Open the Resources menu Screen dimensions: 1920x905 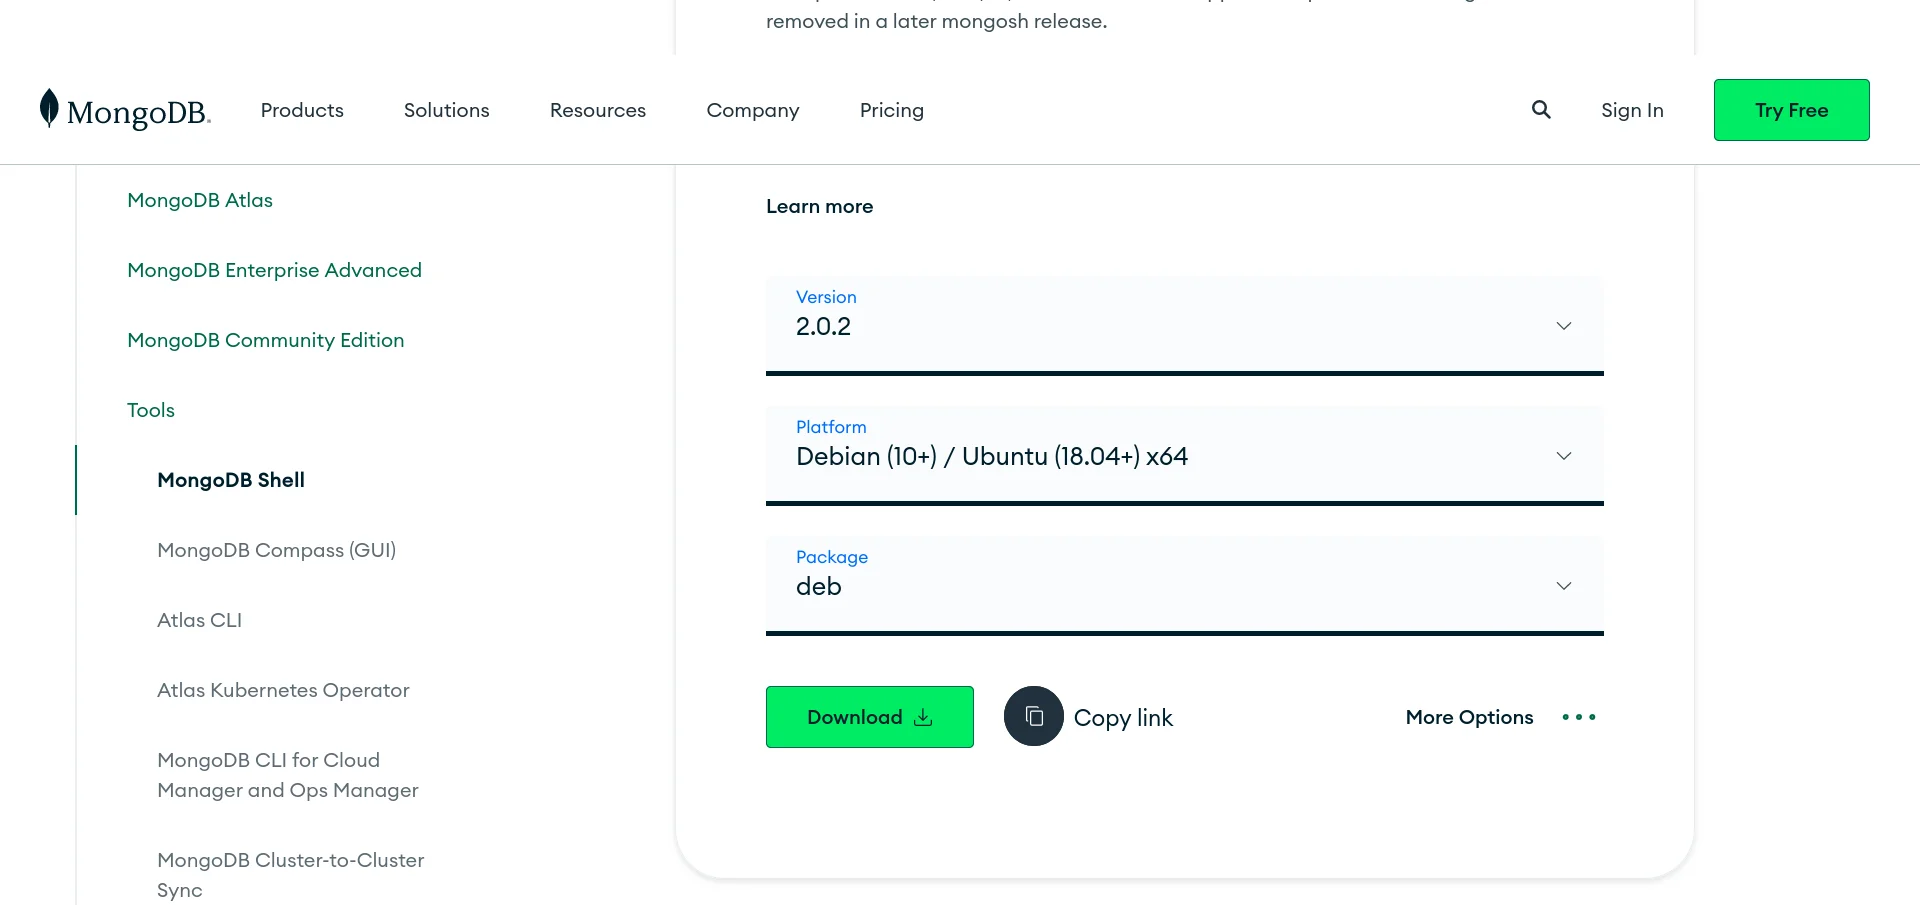[598, 110]
